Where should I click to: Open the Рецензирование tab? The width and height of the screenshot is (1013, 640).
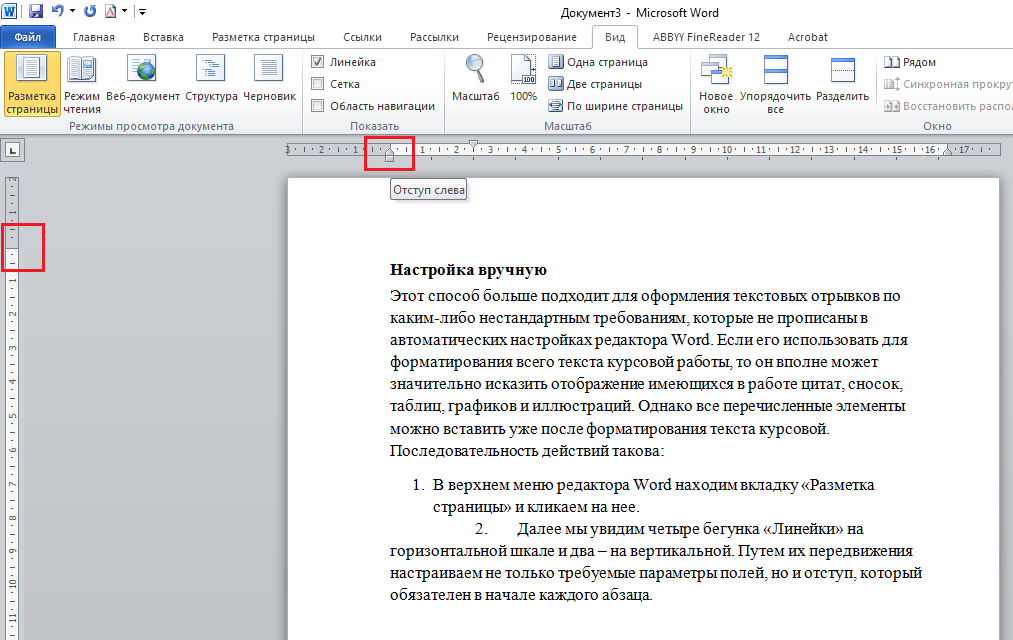pos(532,37)
